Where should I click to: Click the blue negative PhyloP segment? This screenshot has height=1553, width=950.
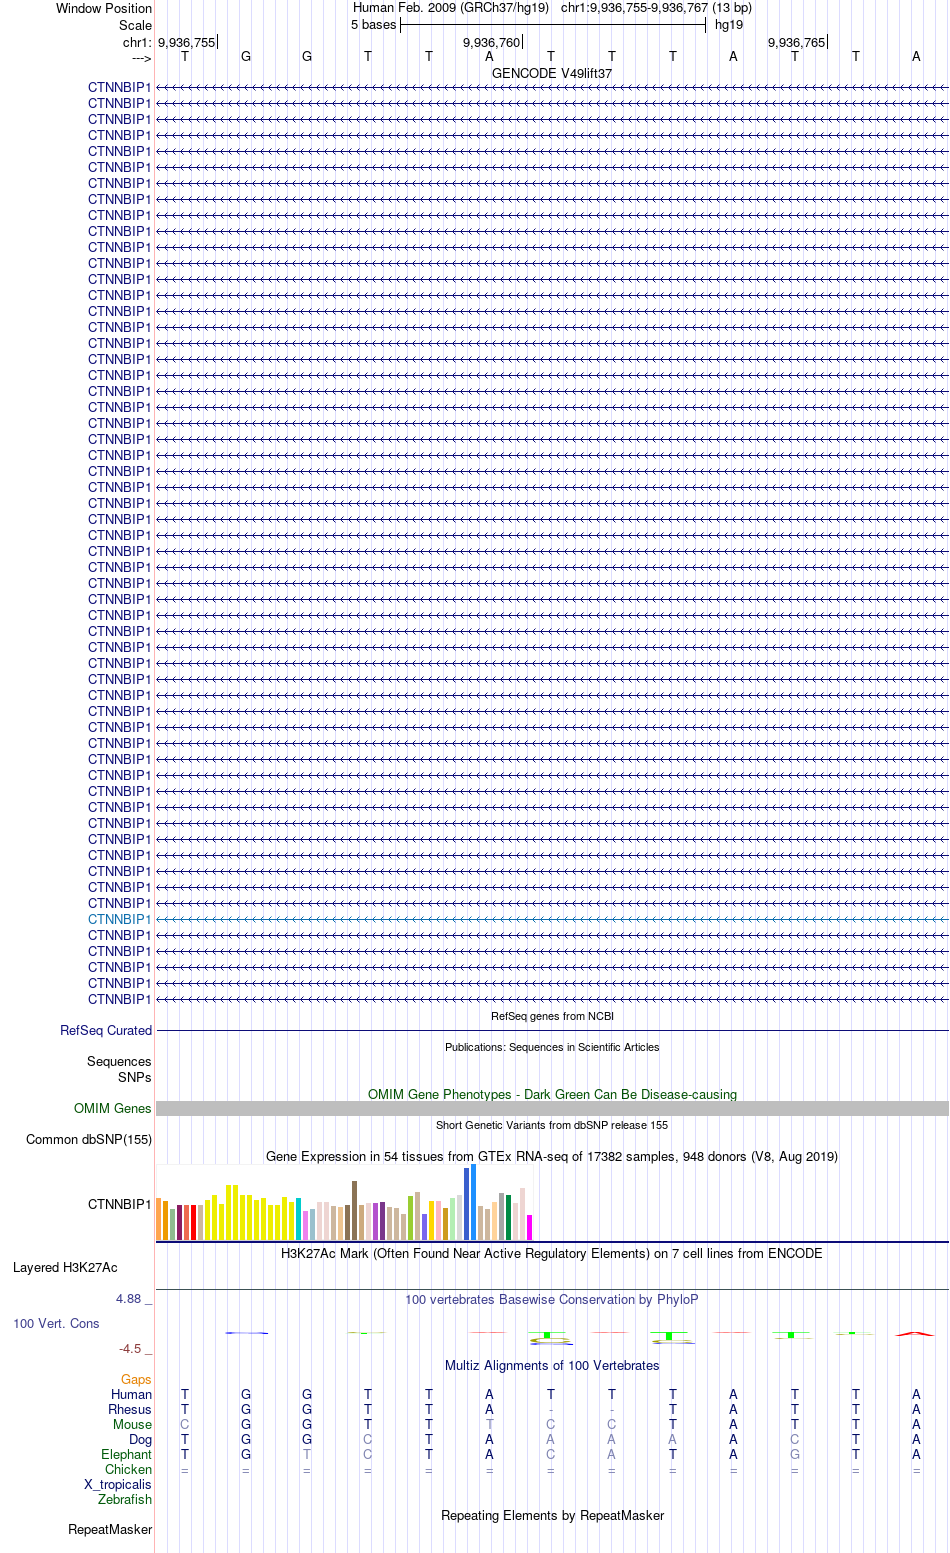[246, 1333]
